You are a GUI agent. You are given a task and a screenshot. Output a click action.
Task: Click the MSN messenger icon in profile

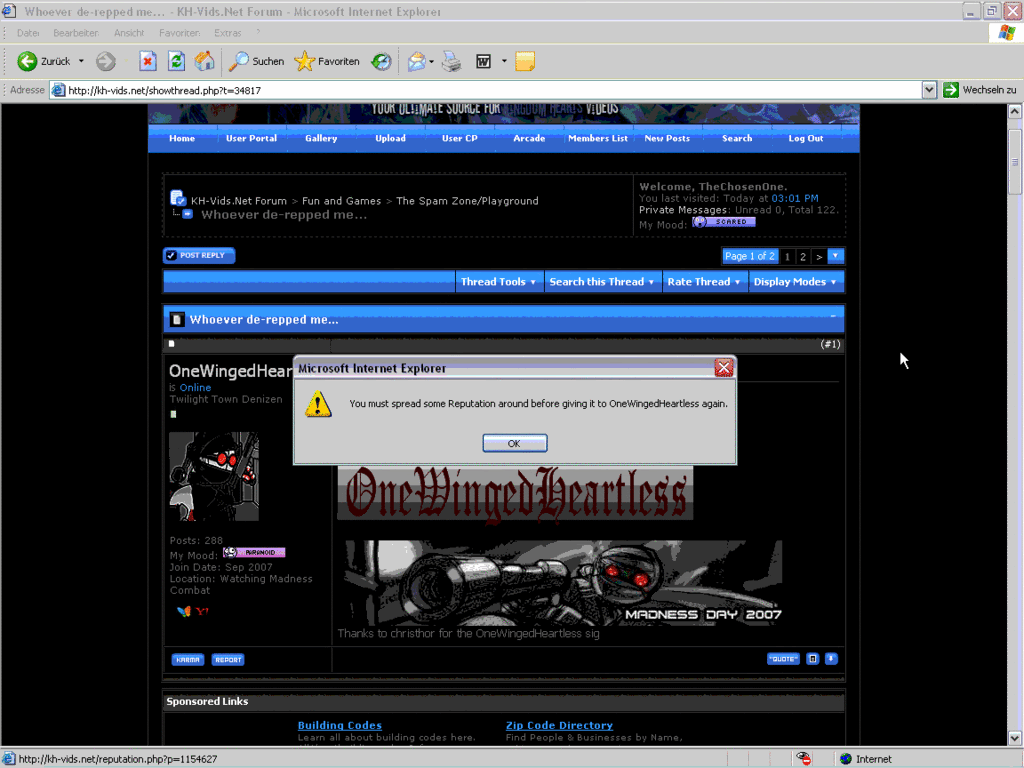pyautogui.click(x=184, y=611)
